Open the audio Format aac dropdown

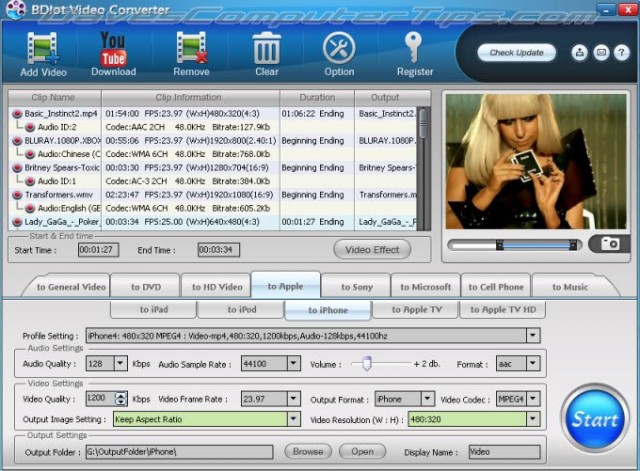[x=533, y=363]
